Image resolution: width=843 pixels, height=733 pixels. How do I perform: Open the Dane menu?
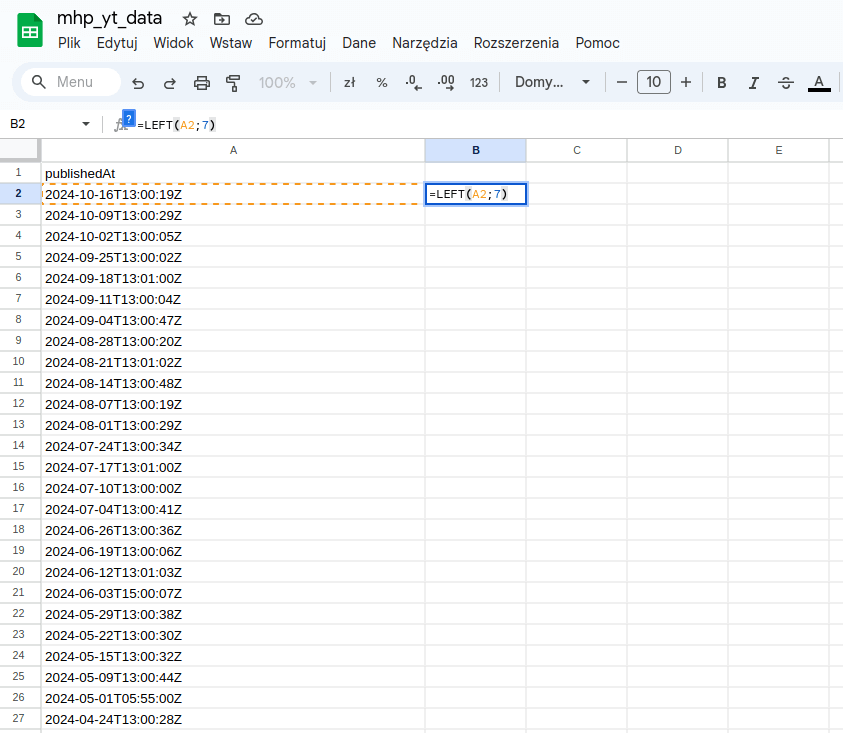tap(359, 43)
